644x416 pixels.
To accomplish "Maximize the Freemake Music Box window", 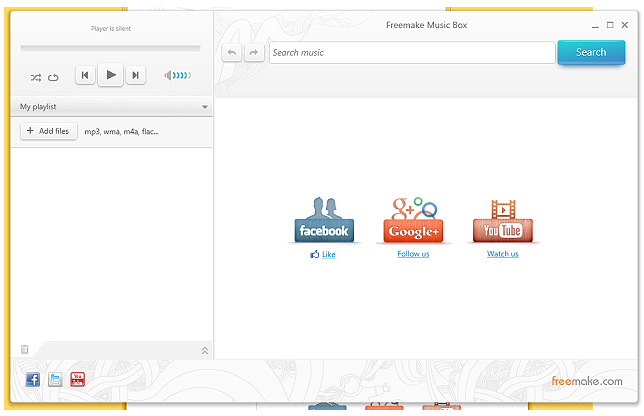I will tap(610, 25).
